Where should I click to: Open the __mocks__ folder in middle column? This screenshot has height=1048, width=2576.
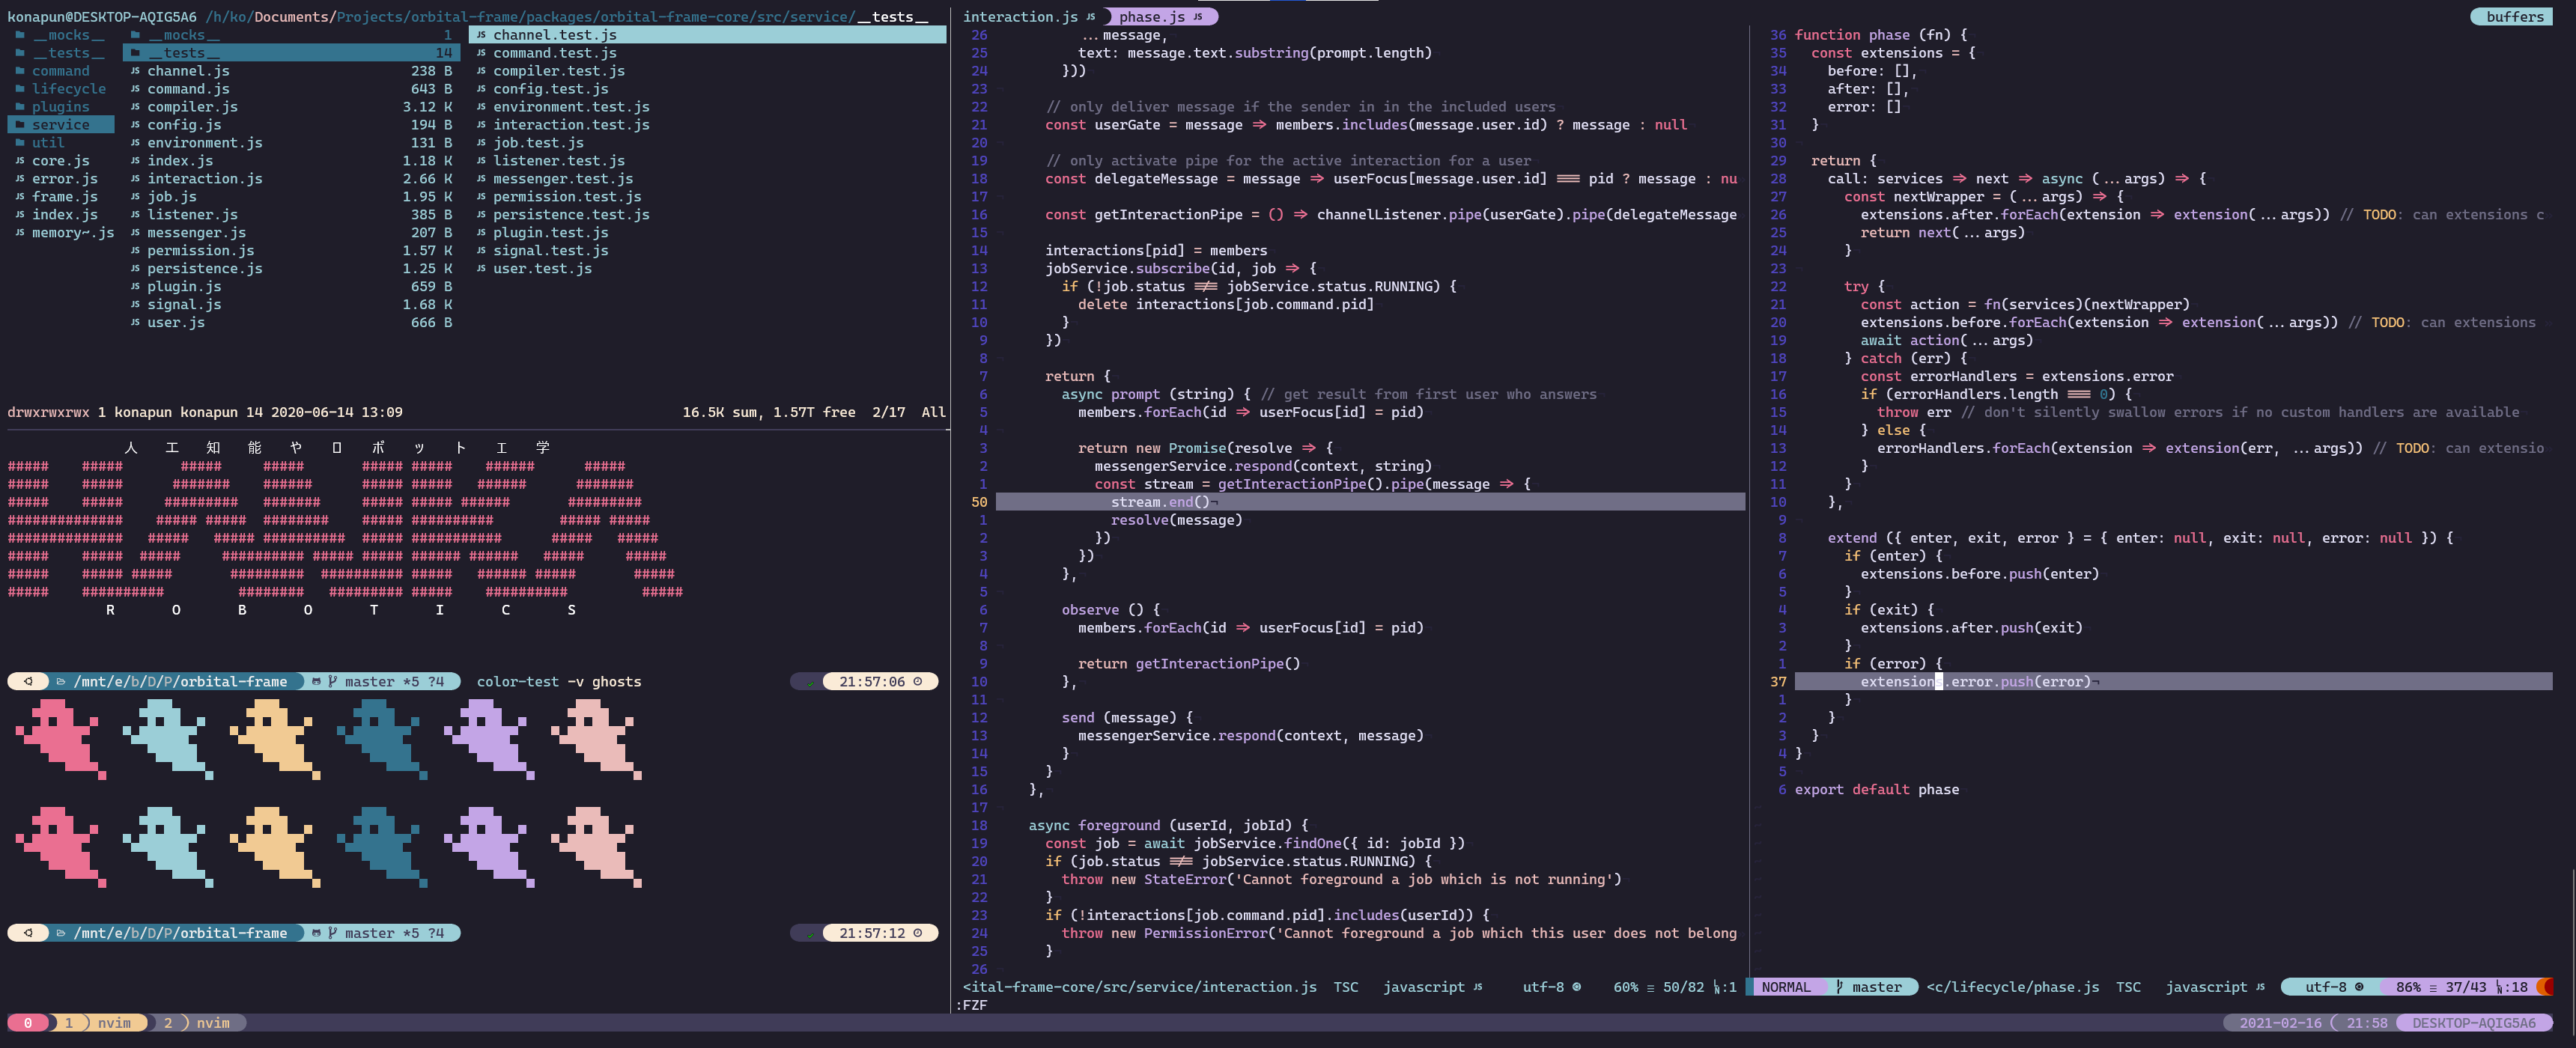pos(183,35)
